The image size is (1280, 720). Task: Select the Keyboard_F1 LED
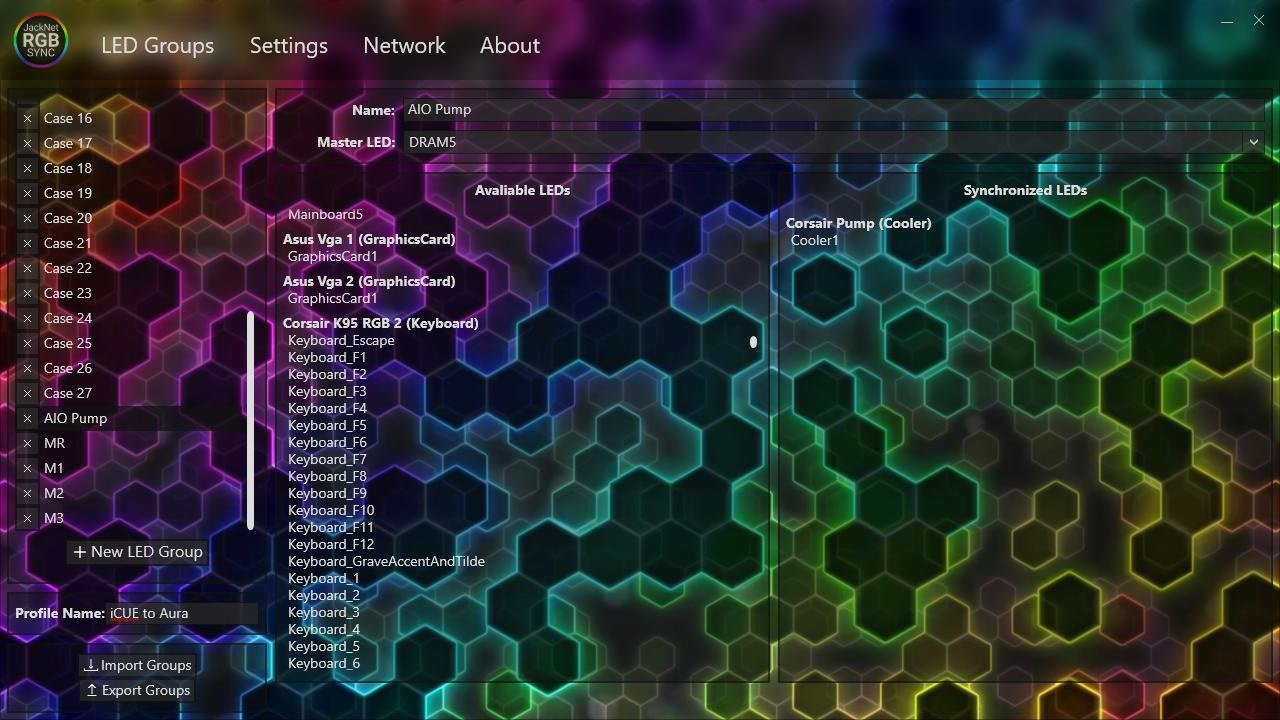point(327,357)
